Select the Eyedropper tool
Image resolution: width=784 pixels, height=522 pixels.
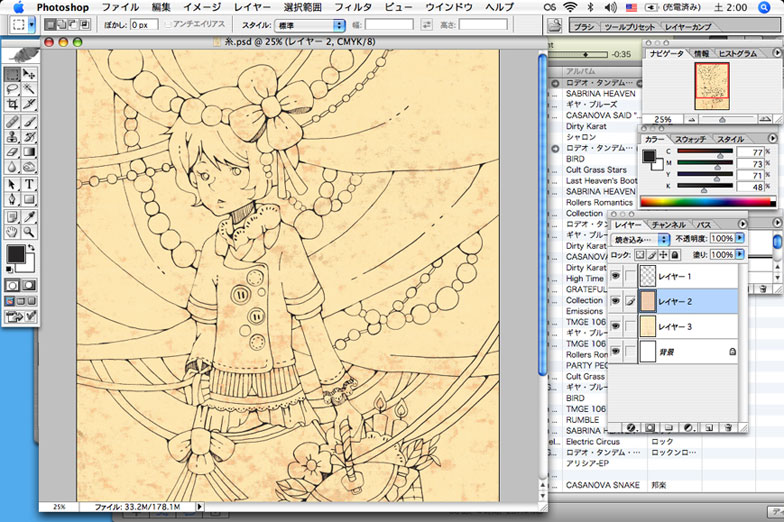pyautogui.click(x=29, y=217)
